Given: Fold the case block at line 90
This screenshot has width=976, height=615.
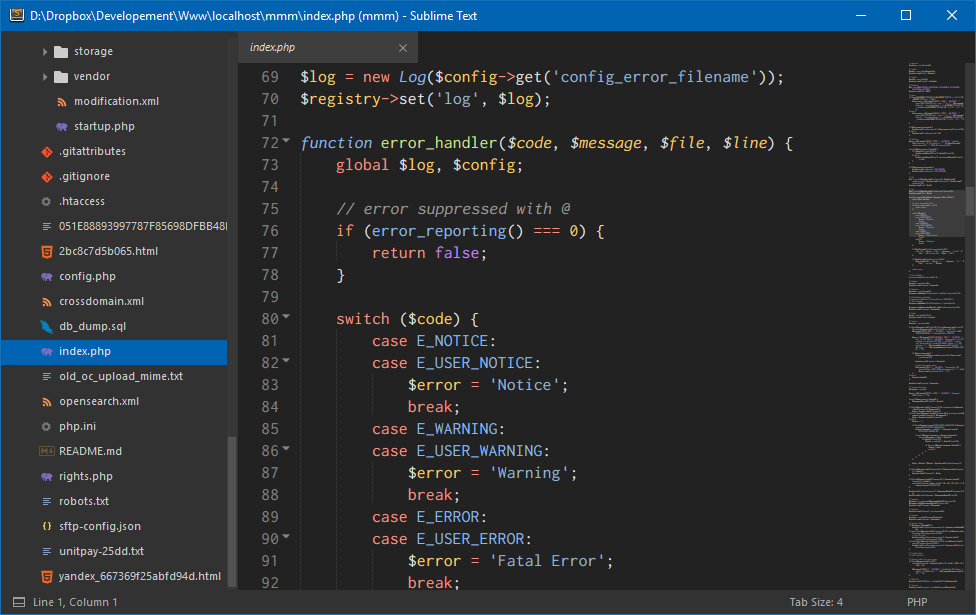Looking at the screenshot, I should click(286, 537).
